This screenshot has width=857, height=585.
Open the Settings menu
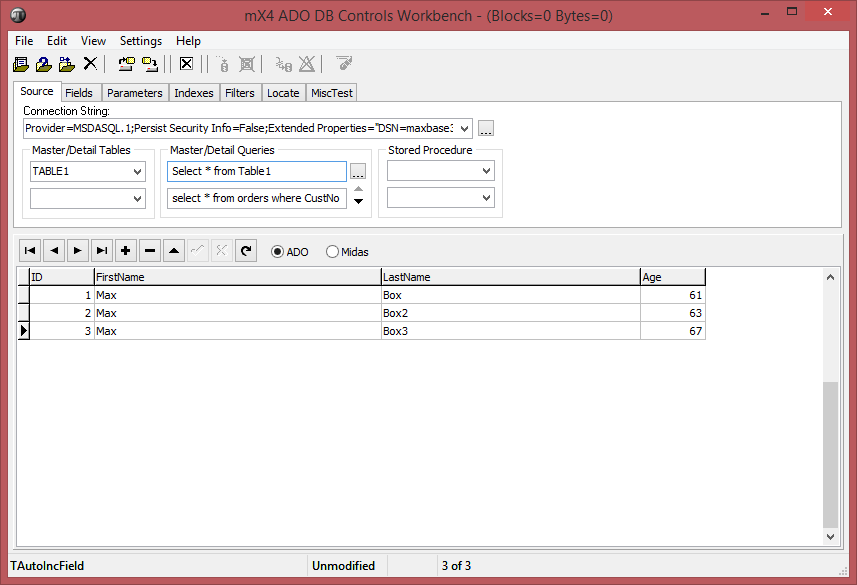(140, 41)
